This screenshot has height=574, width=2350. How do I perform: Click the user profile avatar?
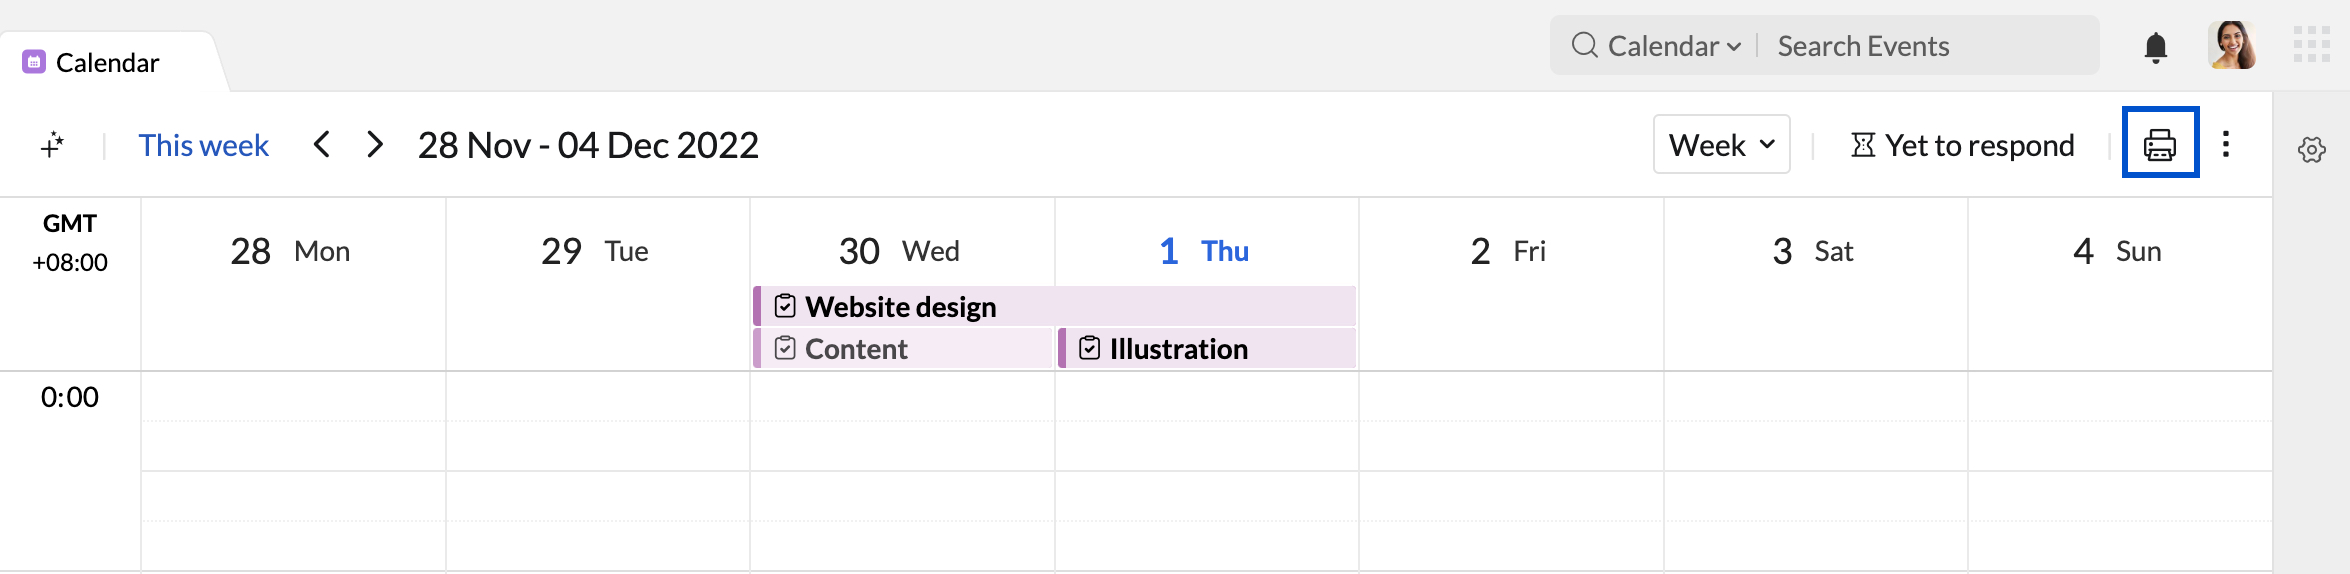tap(2232, 45)
